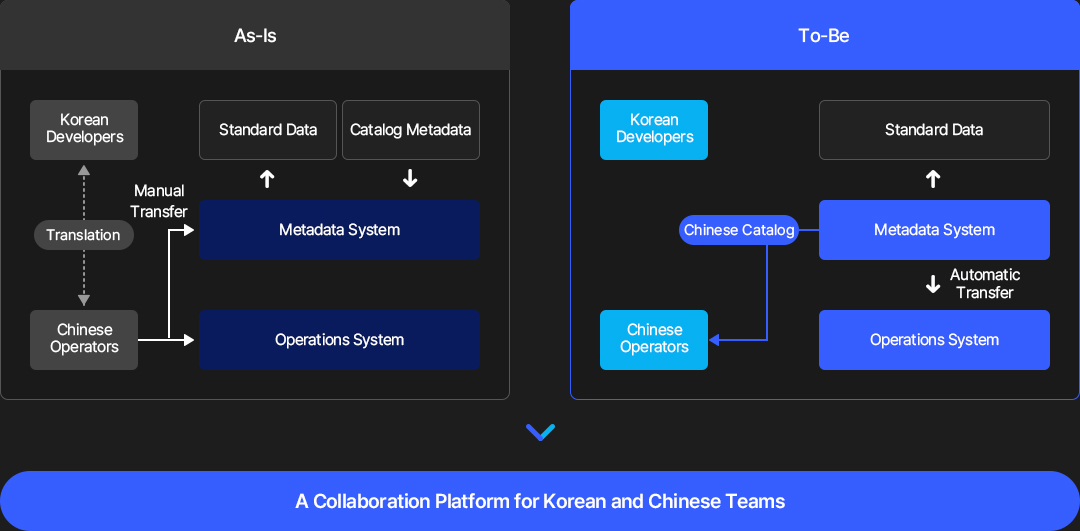1080x531 pixels.
Task: Select dark Operations System block in As-Is
Action: point(340,340)
